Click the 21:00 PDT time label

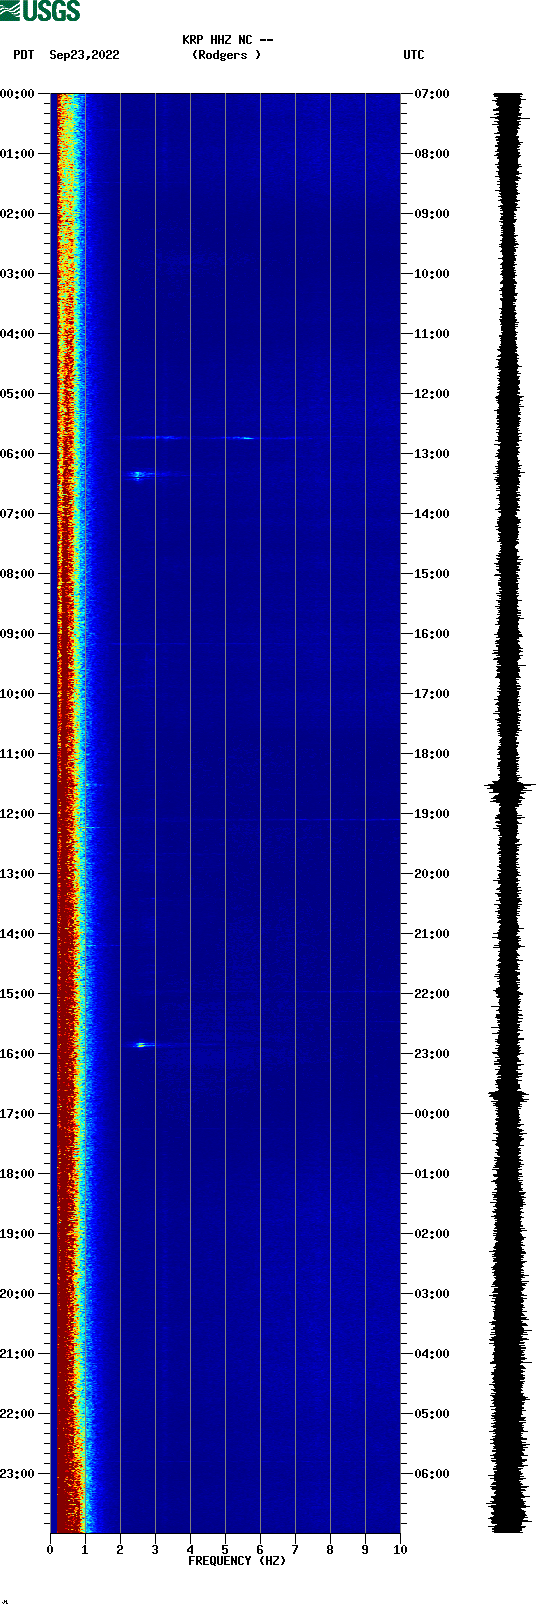point(18,1354)
